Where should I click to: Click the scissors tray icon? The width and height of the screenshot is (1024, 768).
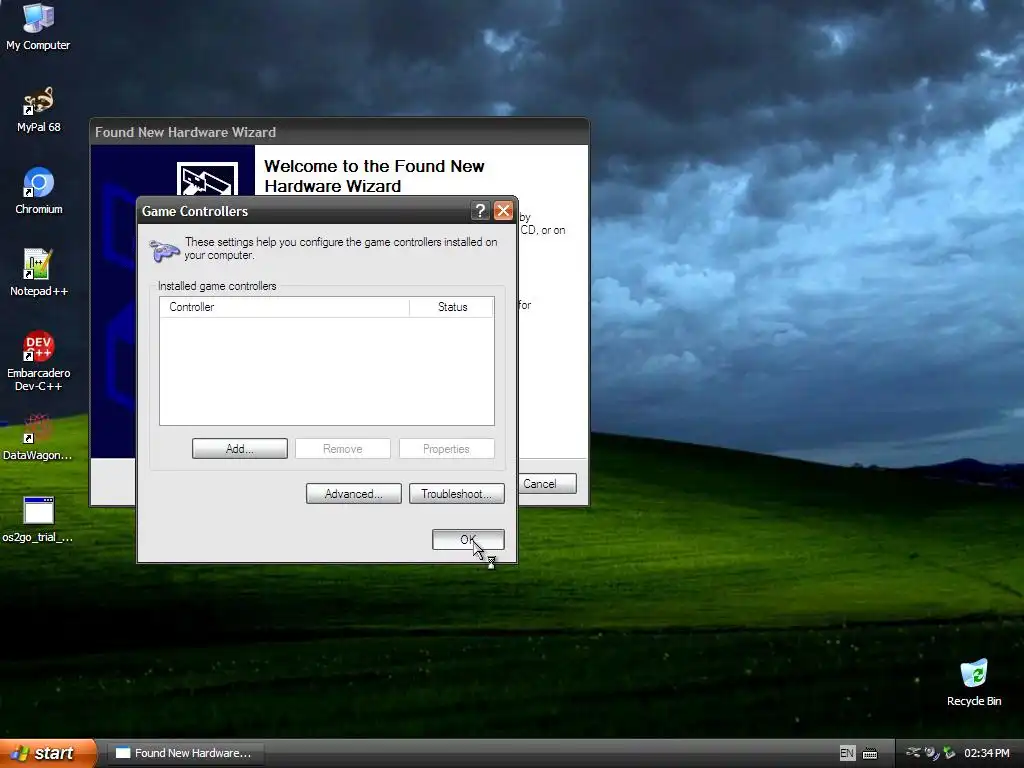[913, 753]
